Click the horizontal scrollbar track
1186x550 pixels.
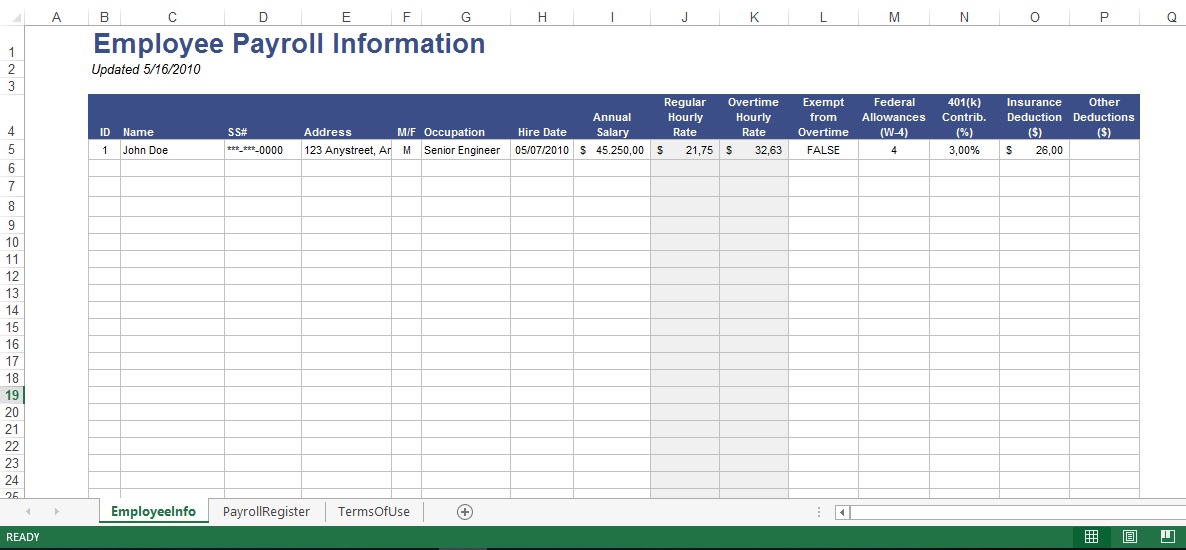pos(1017,512)
